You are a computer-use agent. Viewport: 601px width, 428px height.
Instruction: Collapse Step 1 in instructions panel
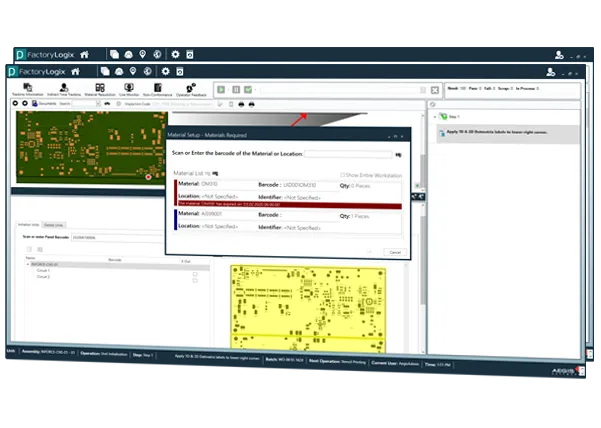pyautogui.click(x=435, y=116)
